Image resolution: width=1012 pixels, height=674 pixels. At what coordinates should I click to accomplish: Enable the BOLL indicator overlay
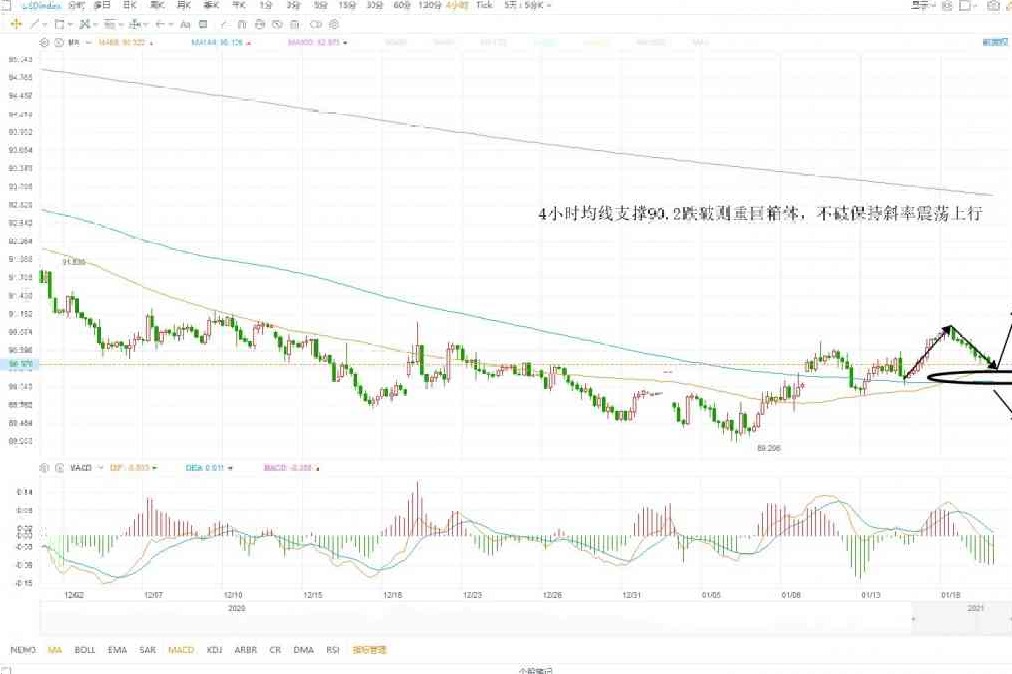coord(85,650)
